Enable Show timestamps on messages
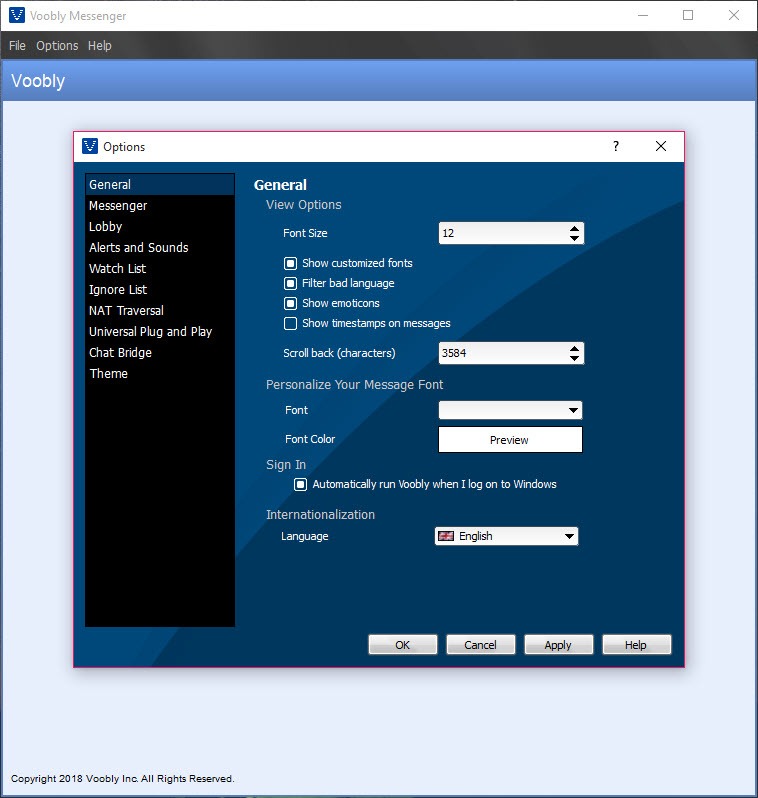The image size is (758, 798). pyautogui.click(x=290, y=323)
